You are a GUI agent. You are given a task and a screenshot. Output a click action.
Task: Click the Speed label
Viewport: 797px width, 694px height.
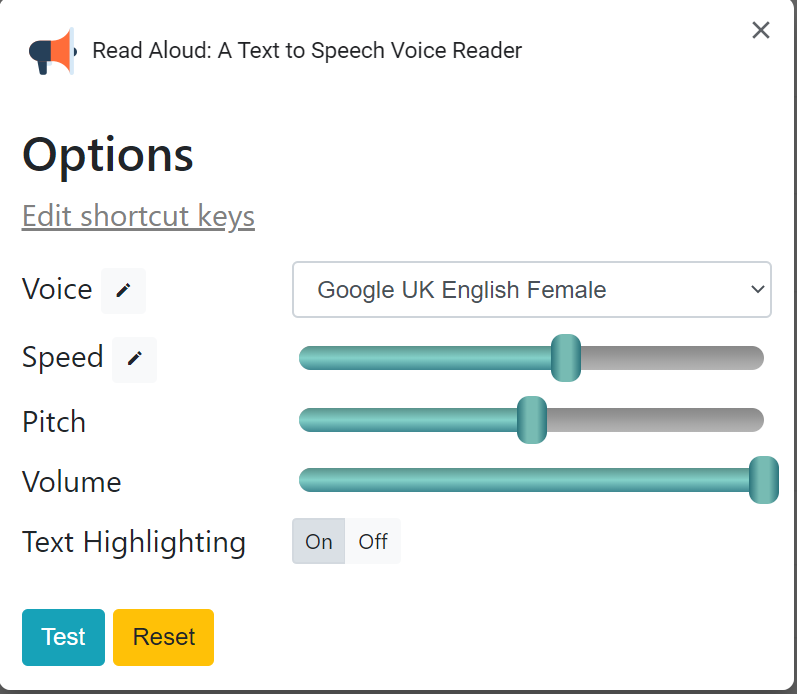tap(63, 357)
